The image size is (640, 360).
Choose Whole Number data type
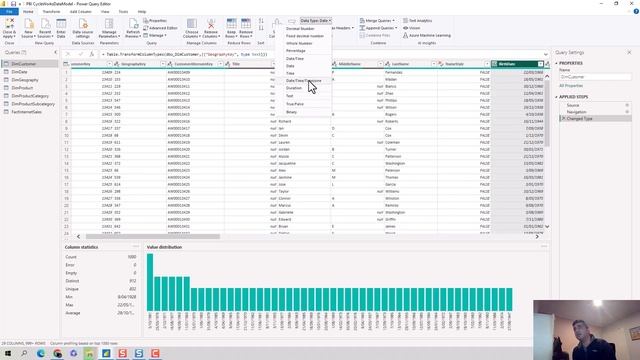click(299, 43)
